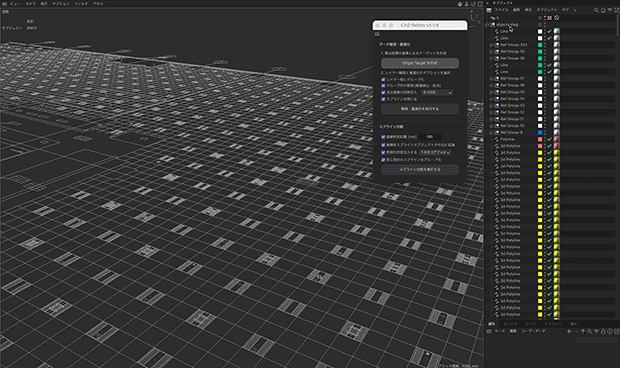Toggle the active viewport maximize icon
Screen dimensions: 620x368
pos(480,4)
